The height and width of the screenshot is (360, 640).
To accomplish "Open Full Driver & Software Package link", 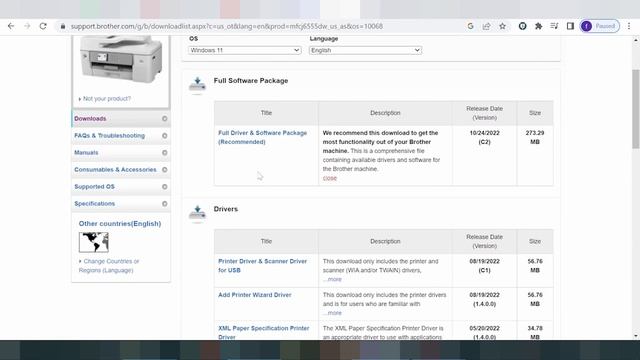I will [262, 138].
